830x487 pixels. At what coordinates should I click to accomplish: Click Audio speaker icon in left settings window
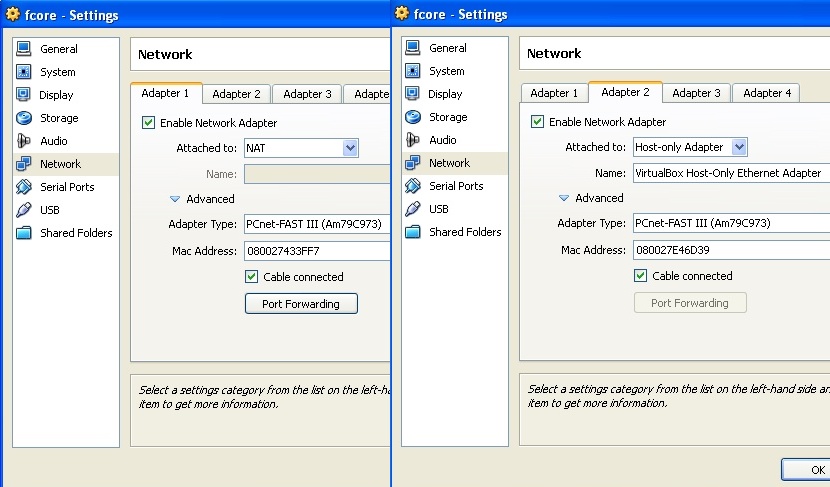point(24,141)
